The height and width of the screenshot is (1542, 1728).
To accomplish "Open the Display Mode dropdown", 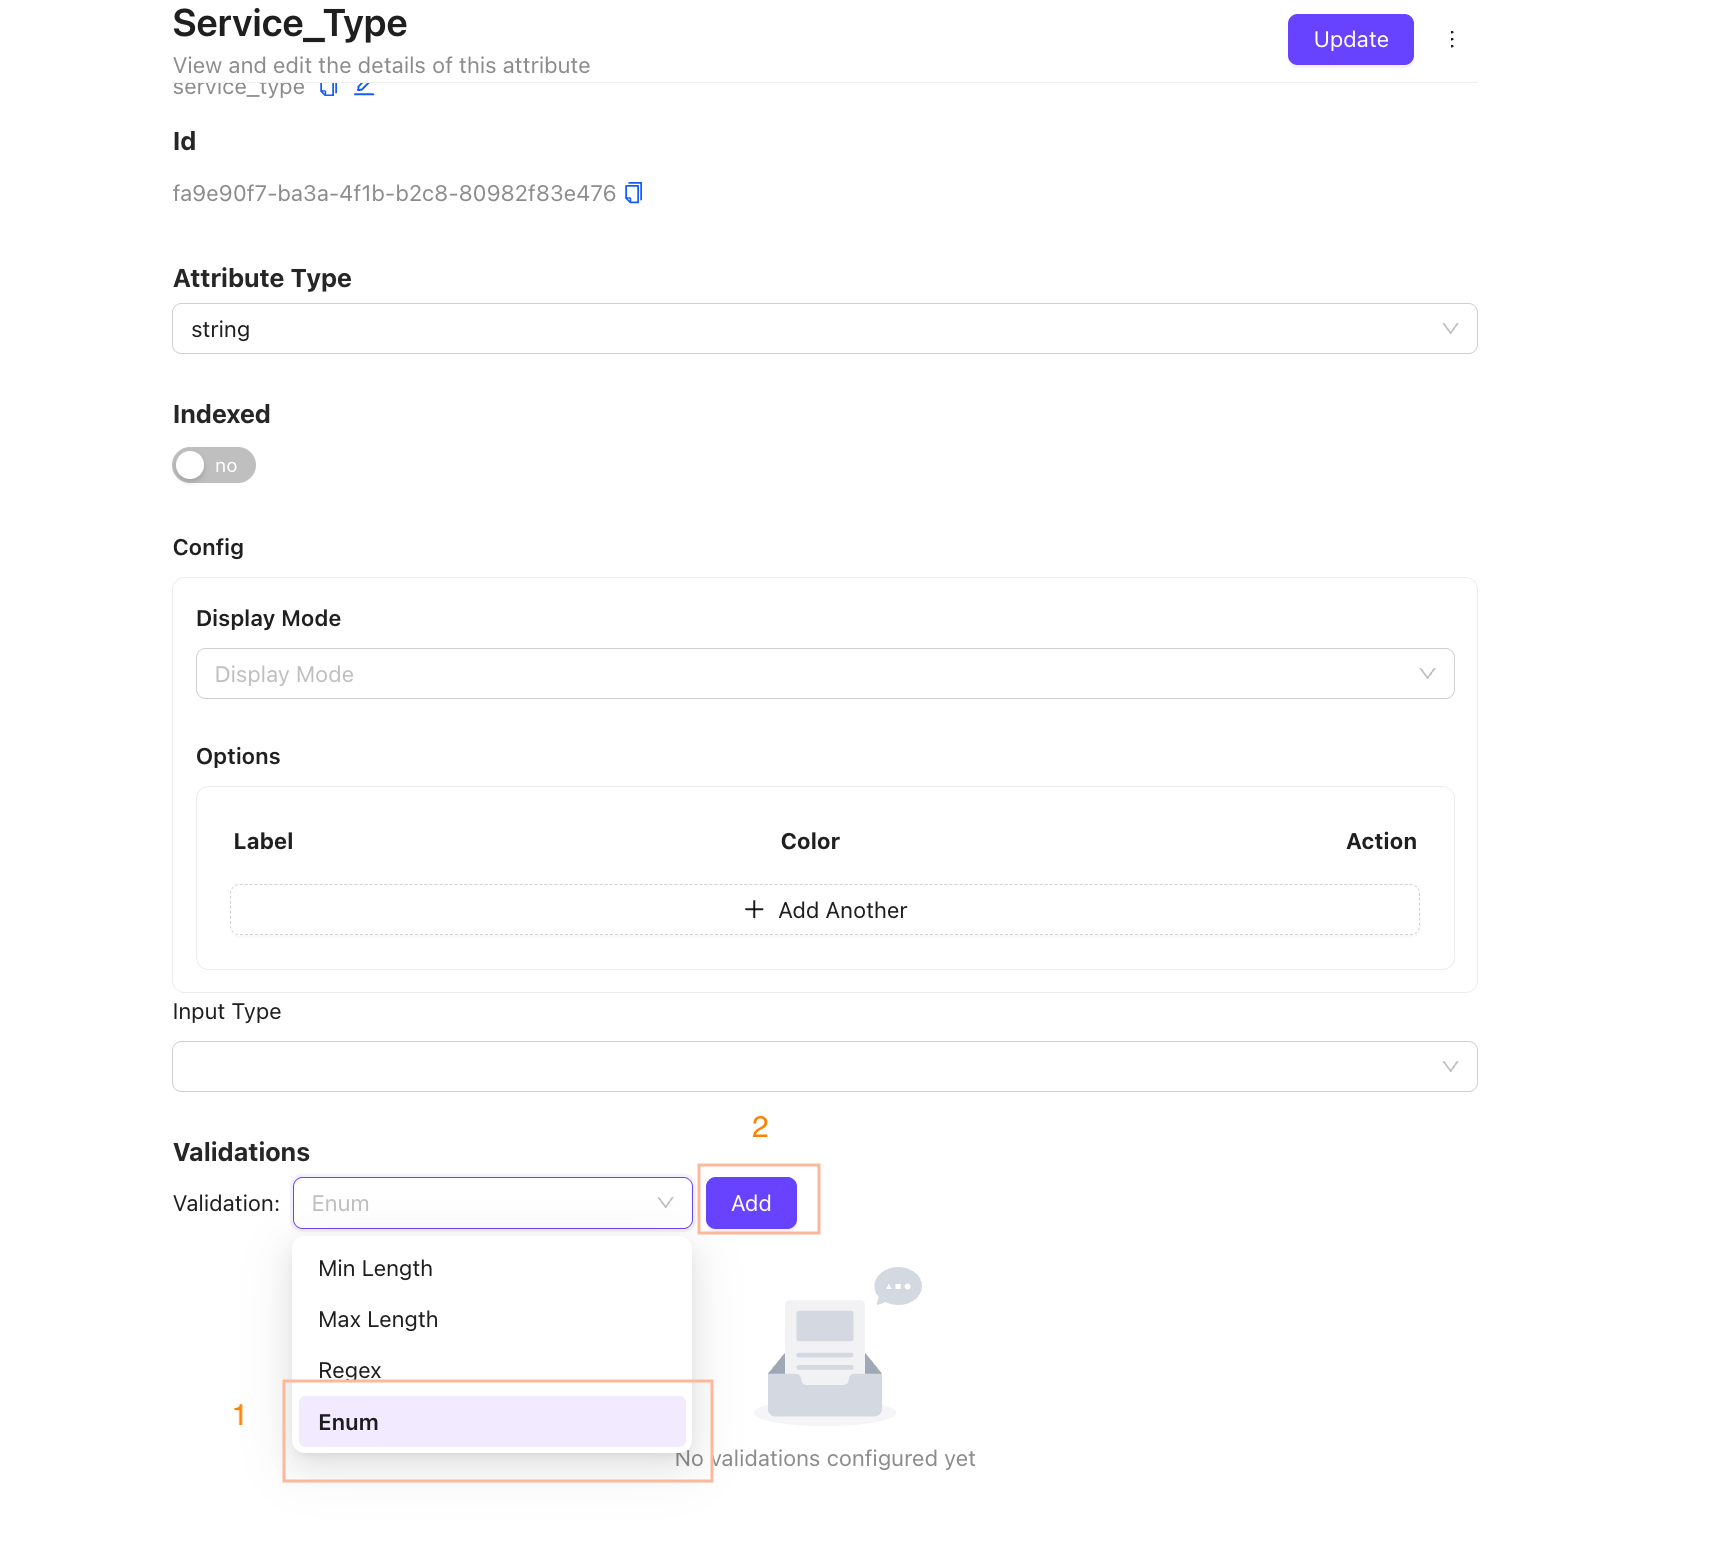I will click(x=824, y=674).
